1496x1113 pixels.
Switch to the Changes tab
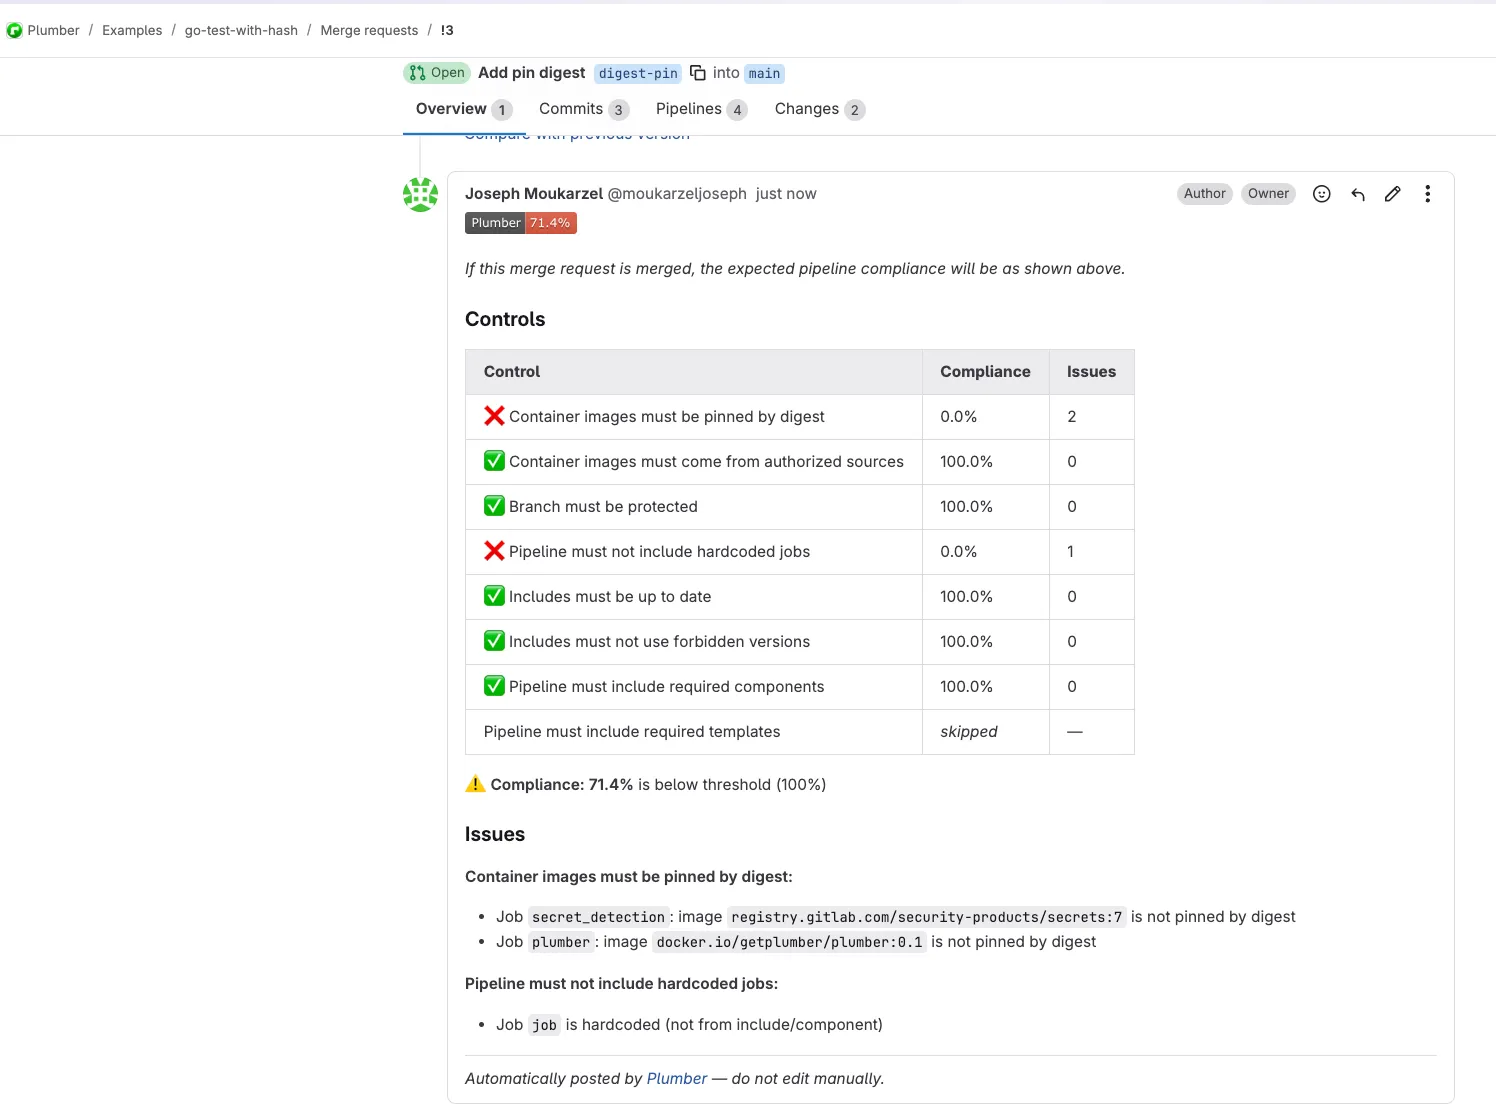click(806, 109)
